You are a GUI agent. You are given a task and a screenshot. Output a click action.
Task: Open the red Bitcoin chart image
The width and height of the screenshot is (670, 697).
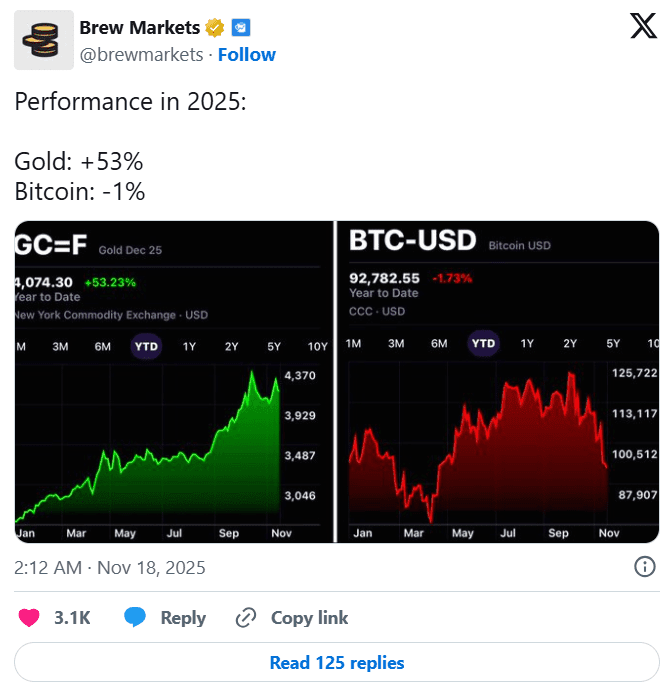(x=497, y=381)
